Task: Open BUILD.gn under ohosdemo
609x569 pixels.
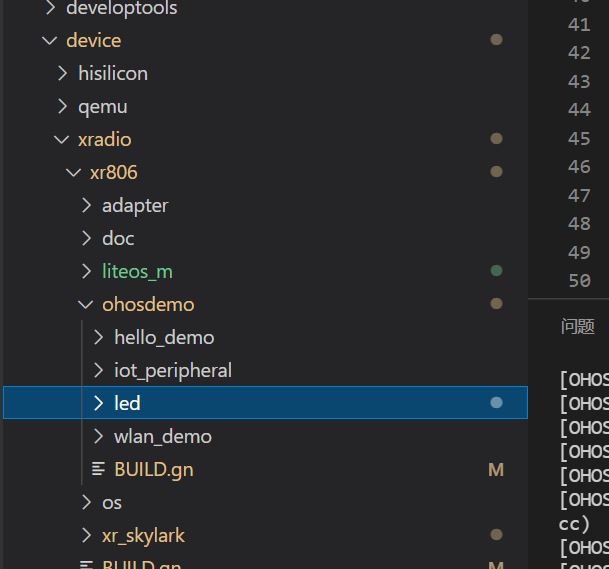Action: tap(154, 470)
